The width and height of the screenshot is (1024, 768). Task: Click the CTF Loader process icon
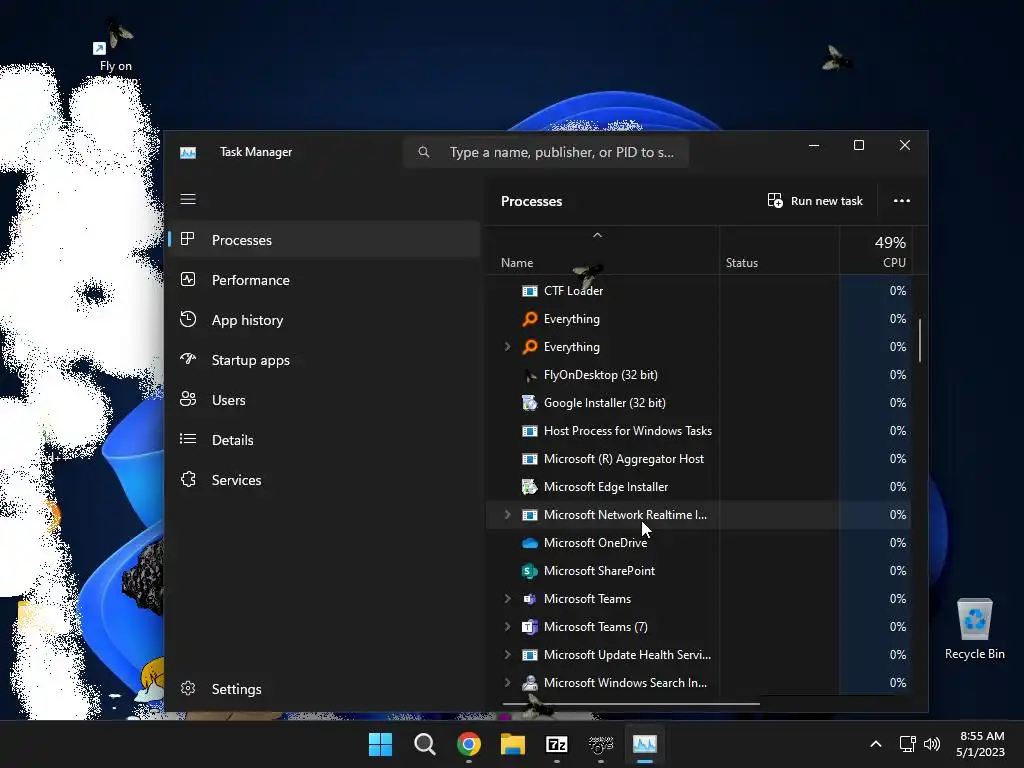point(530,291)
